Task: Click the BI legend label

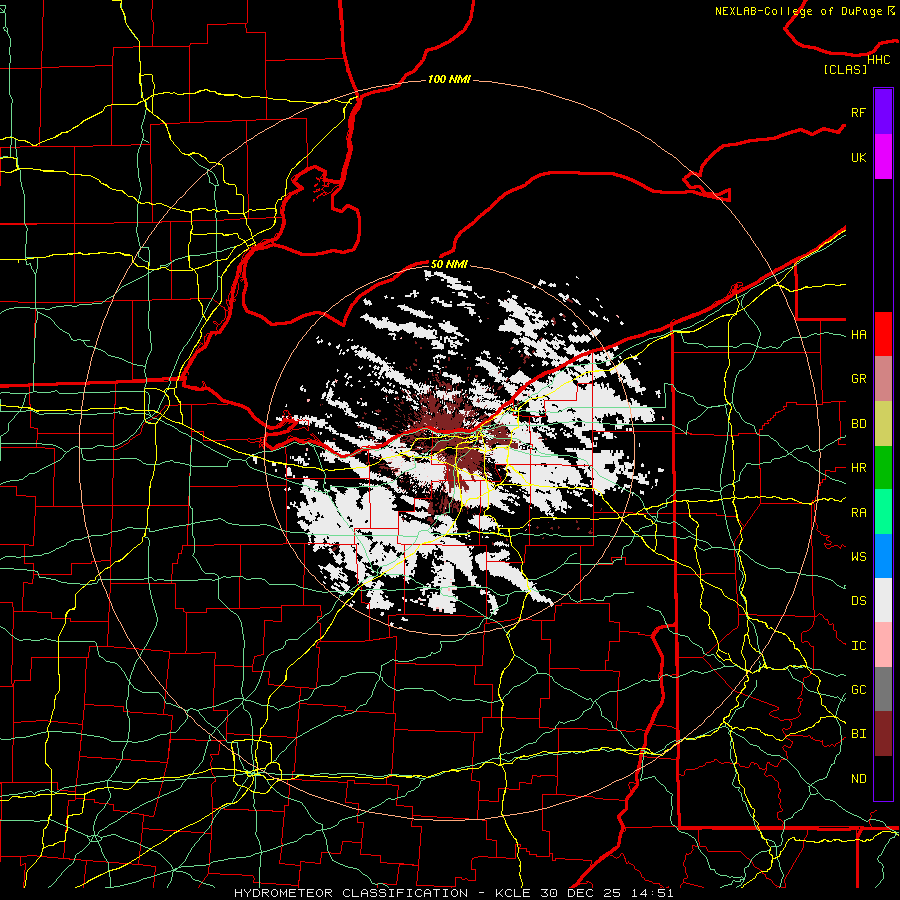Action: (x=859, y=734)
